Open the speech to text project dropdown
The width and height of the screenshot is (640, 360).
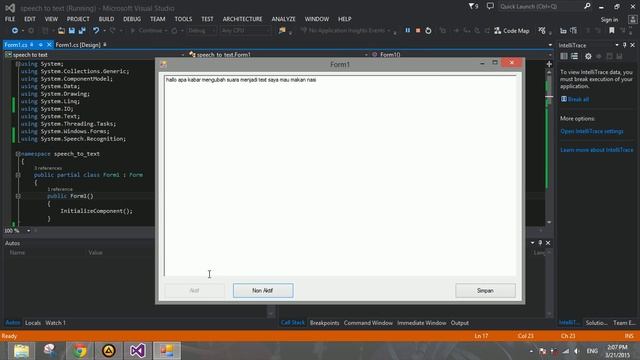(x=95, y=55)
